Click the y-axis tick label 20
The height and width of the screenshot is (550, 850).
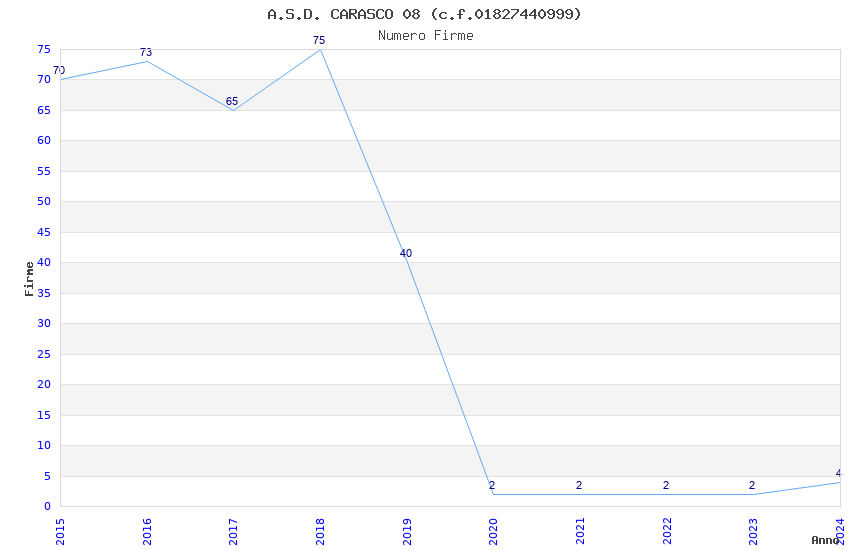(x=44, y=385)
